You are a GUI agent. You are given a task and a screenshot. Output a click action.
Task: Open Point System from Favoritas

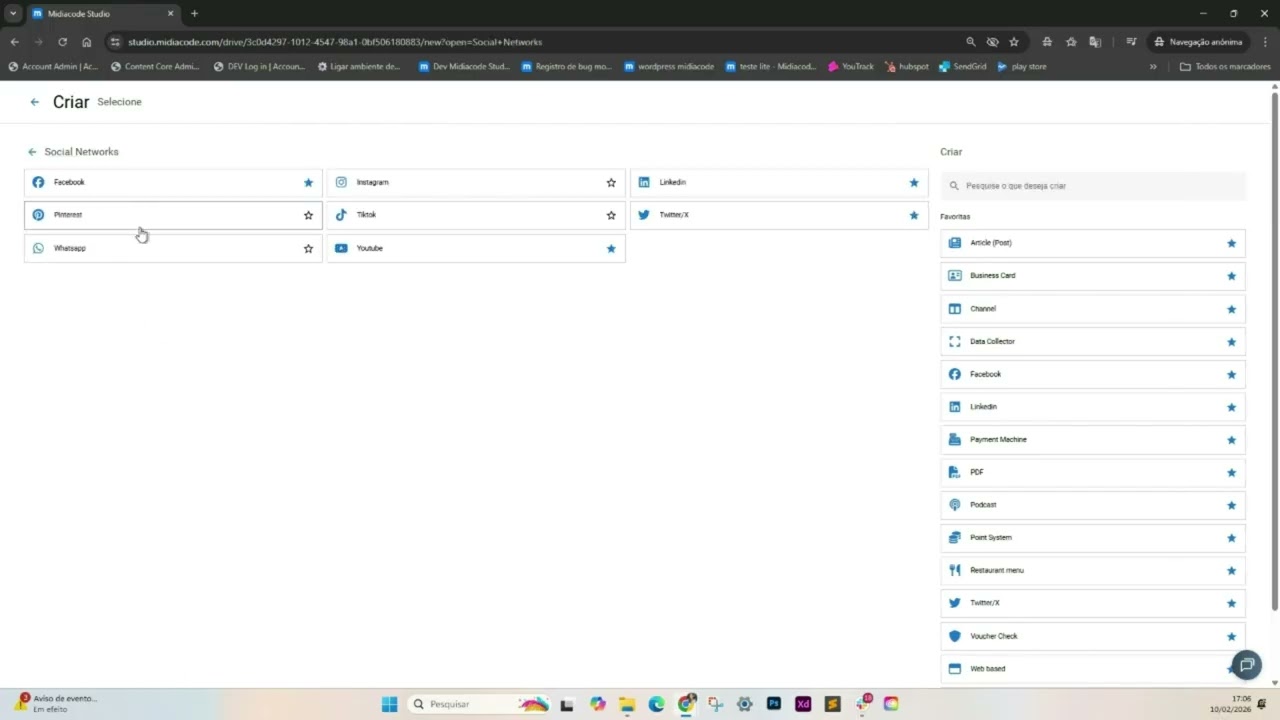(1093, 538)
